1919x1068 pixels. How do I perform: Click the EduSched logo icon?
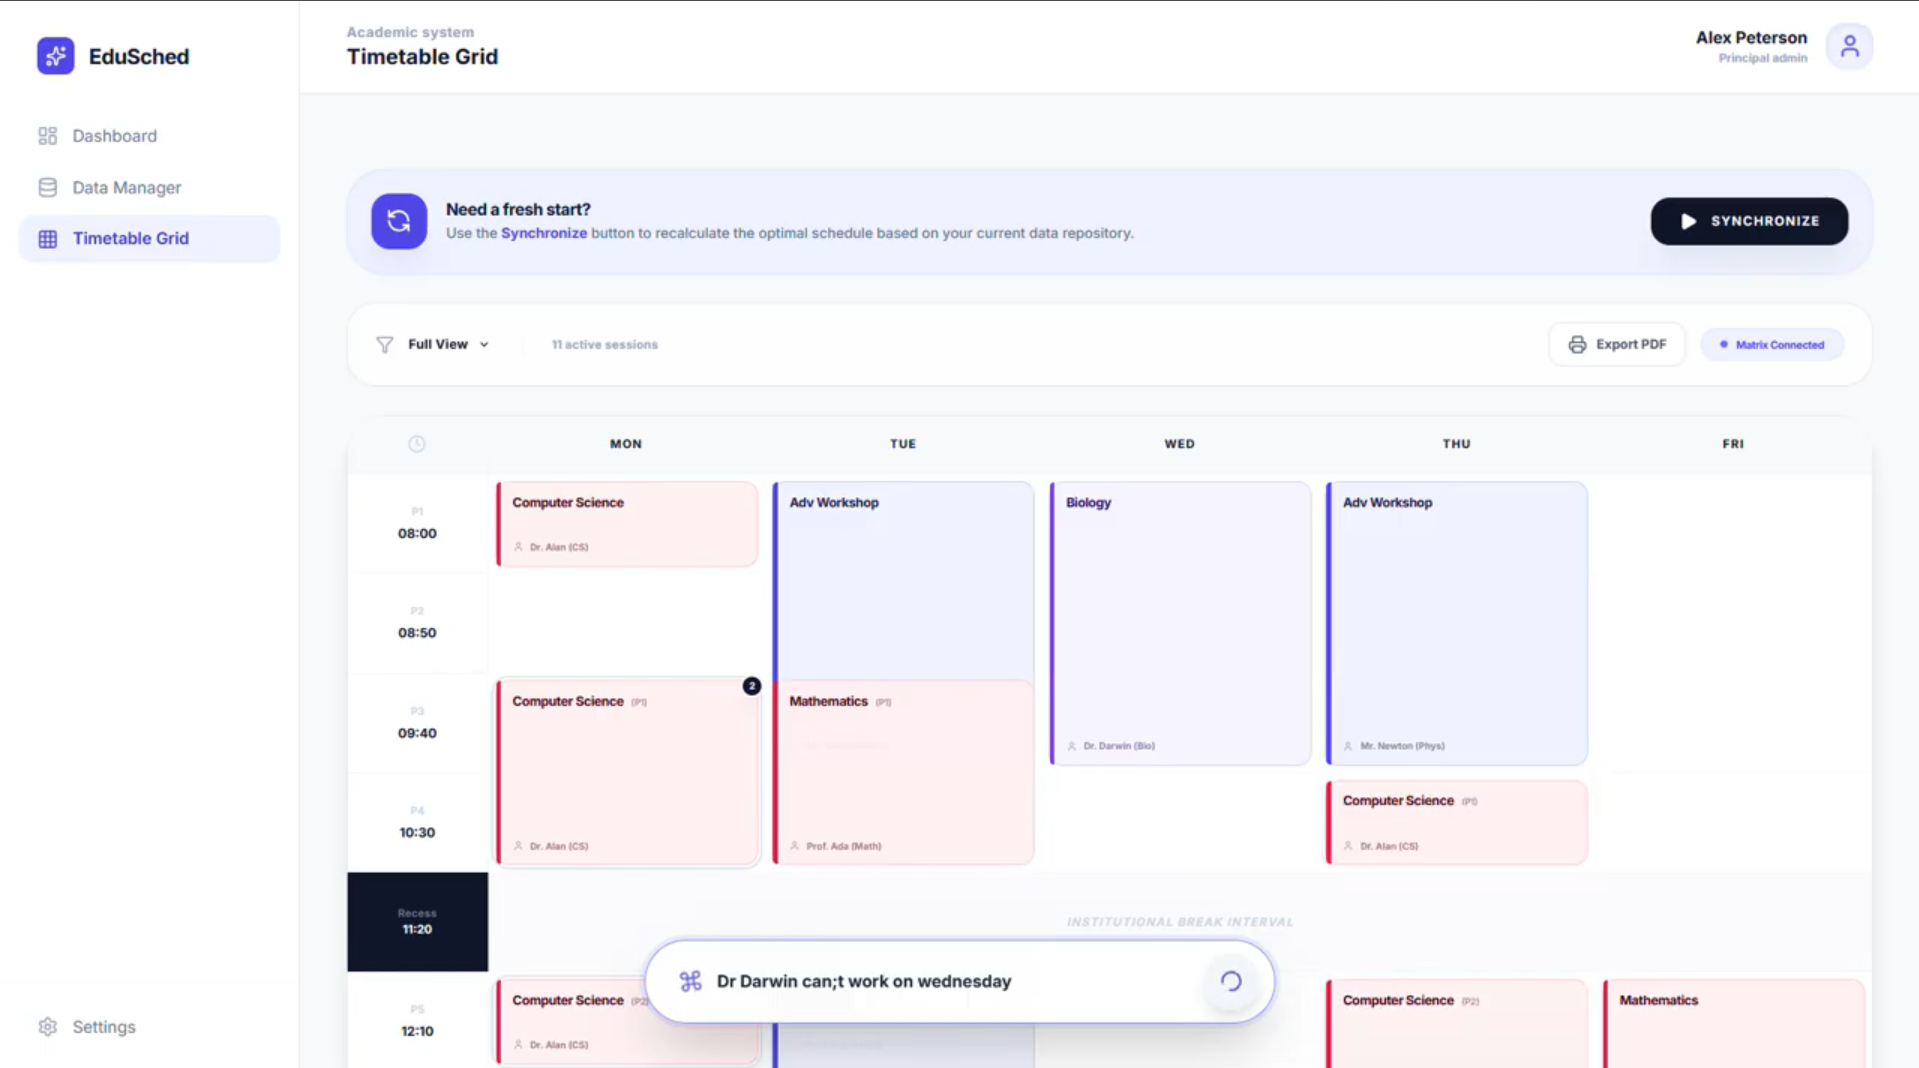(x=56, y=56)
